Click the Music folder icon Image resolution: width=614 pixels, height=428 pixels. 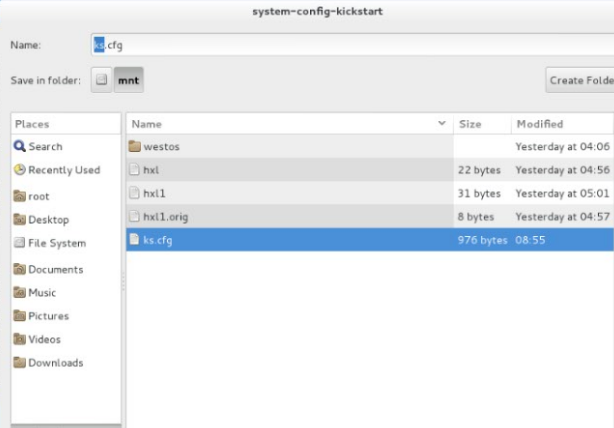click(19, 292)
